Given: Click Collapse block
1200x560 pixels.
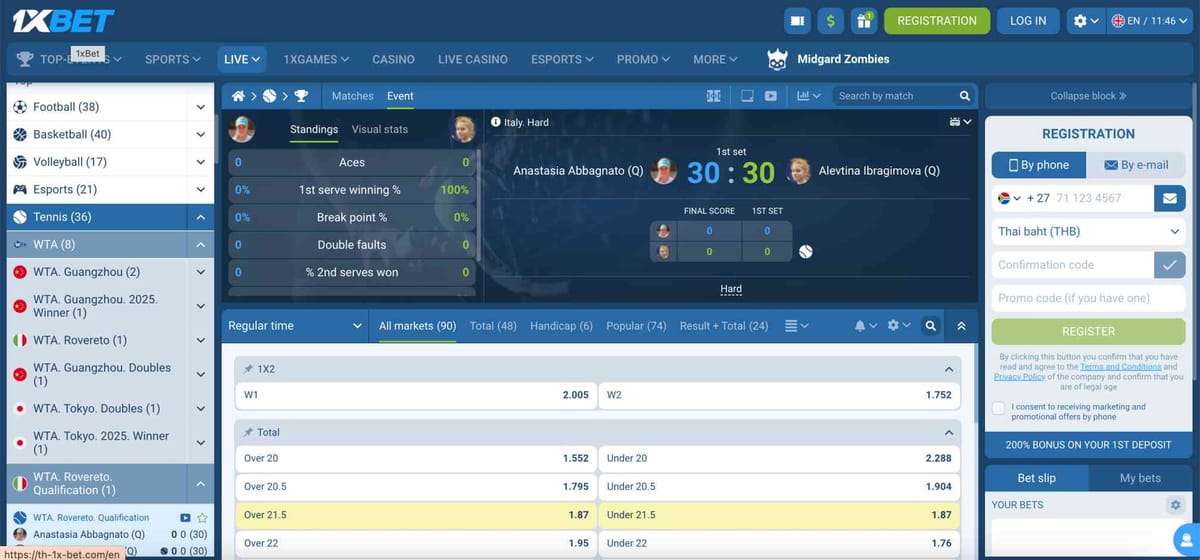Looking at the screenshot, I should [x=1088, y=96].
